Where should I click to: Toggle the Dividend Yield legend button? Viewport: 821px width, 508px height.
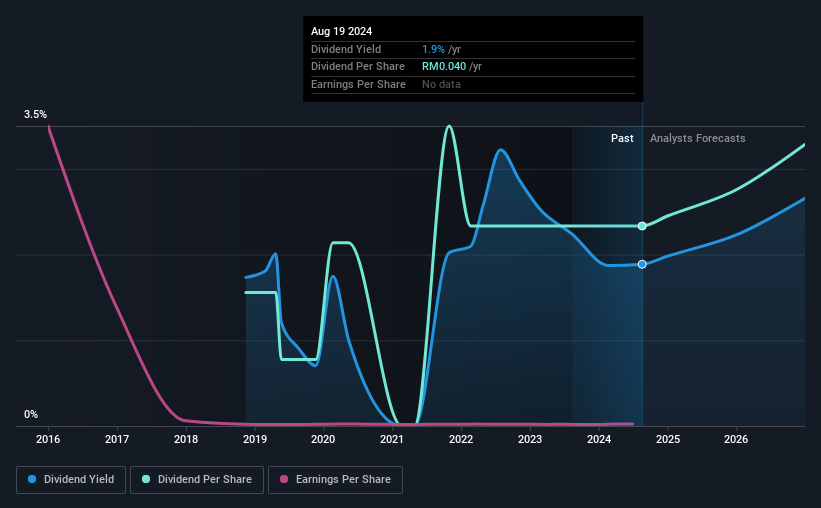coord(71,480)
